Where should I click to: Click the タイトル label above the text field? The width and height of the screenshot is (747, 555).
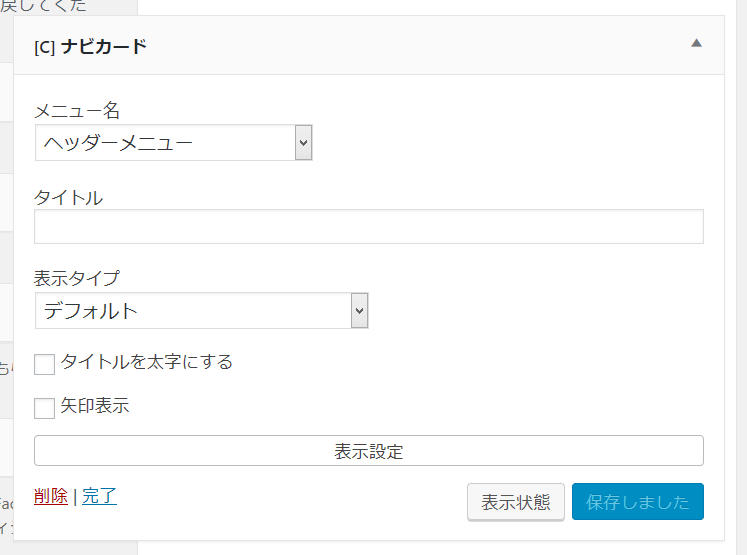click(68, 197)
